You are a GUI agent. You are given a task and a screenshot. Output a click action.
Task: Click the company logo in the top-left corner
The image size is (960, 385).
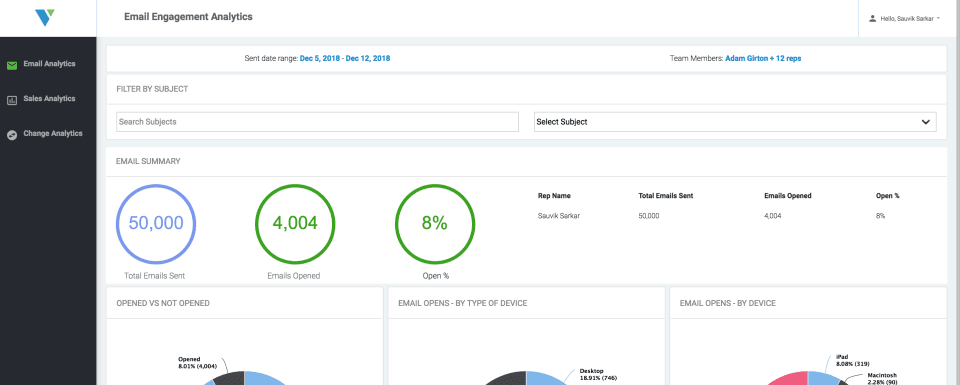point(45,17)
